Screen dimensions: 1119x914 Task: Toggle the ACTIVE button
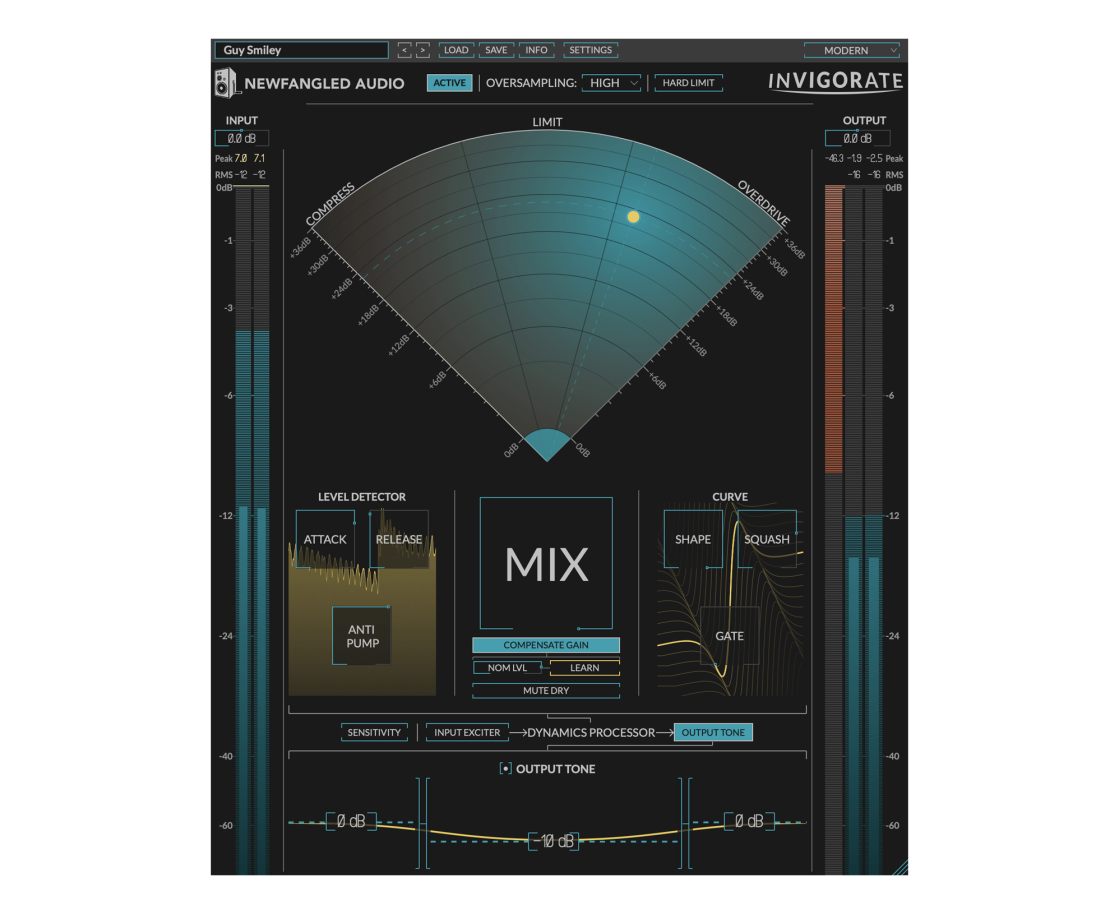[450, 83]
